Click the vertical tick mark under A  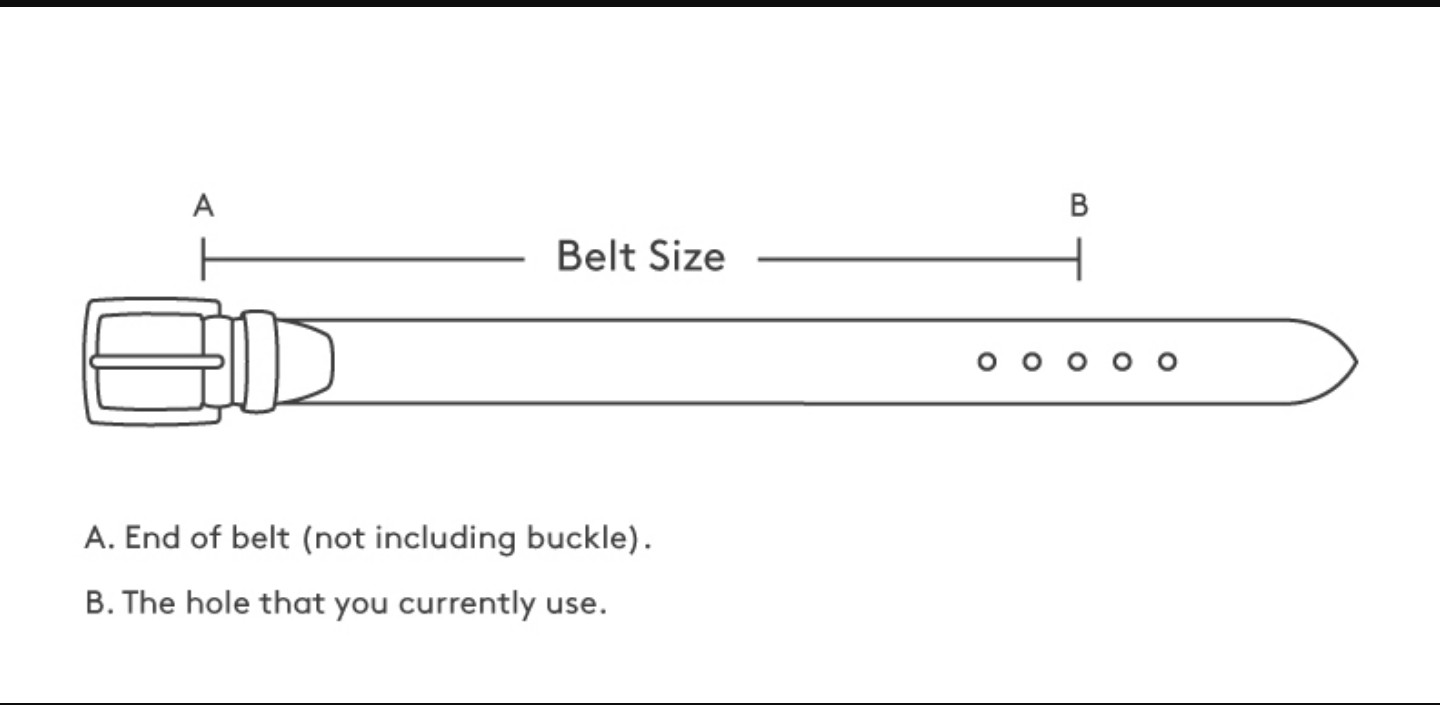[x=203, y=259]
